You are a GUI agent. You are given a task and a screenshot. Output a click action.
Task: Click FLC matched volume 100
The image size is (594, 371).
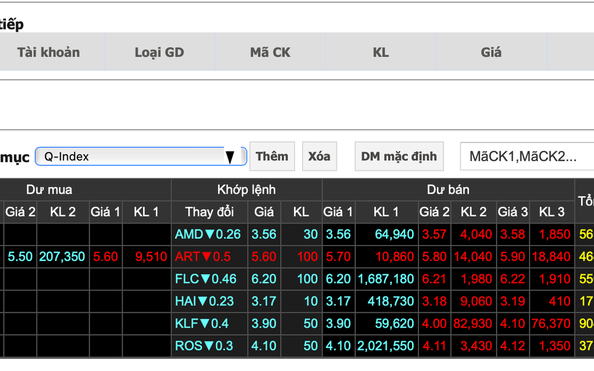click(x=301, y=279)
